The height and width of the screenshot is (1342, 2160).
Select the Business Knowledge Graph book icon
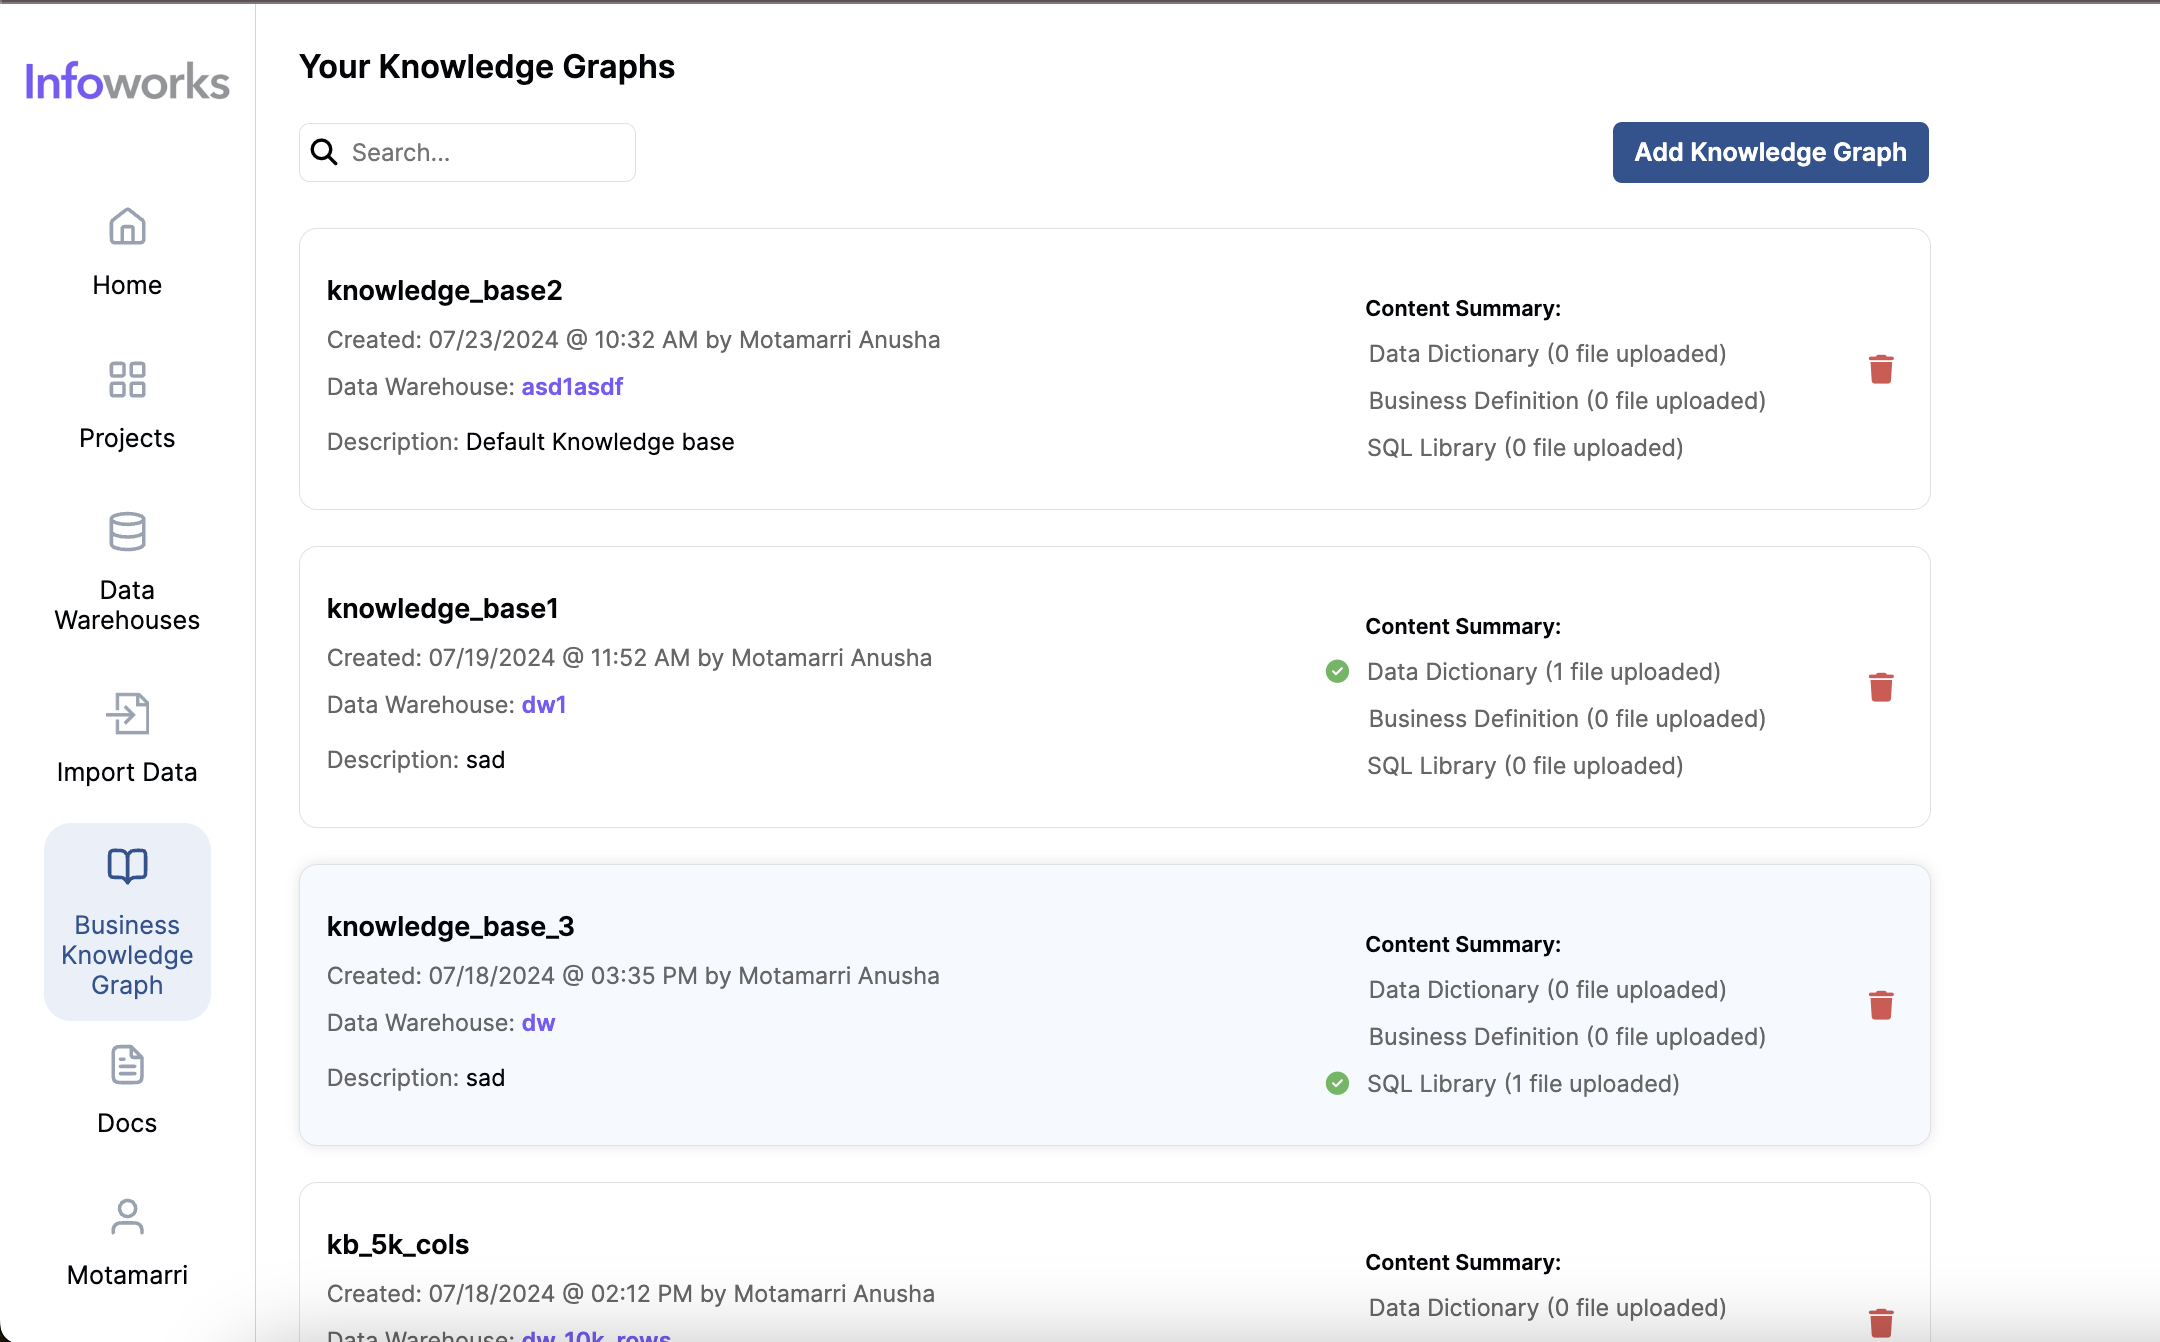(x=127, y=866)
